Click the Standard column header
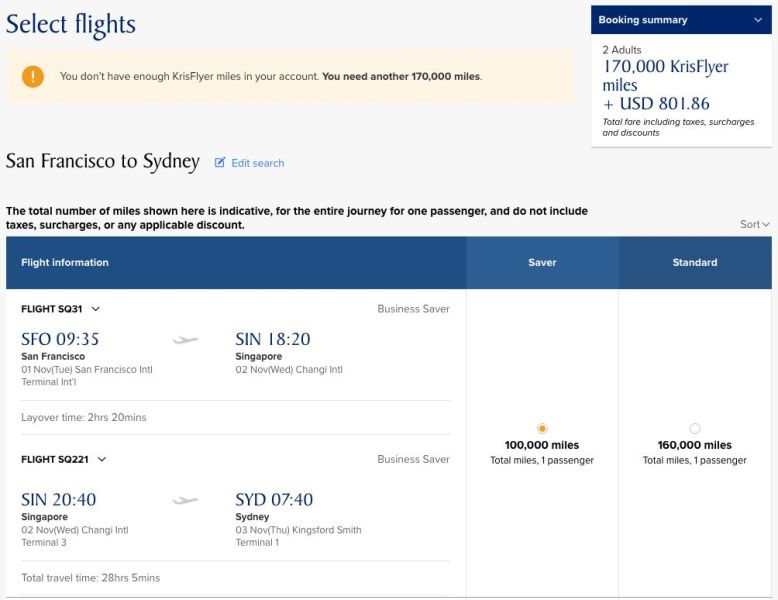This screenshot has width=778, height=600. point(695,263)
